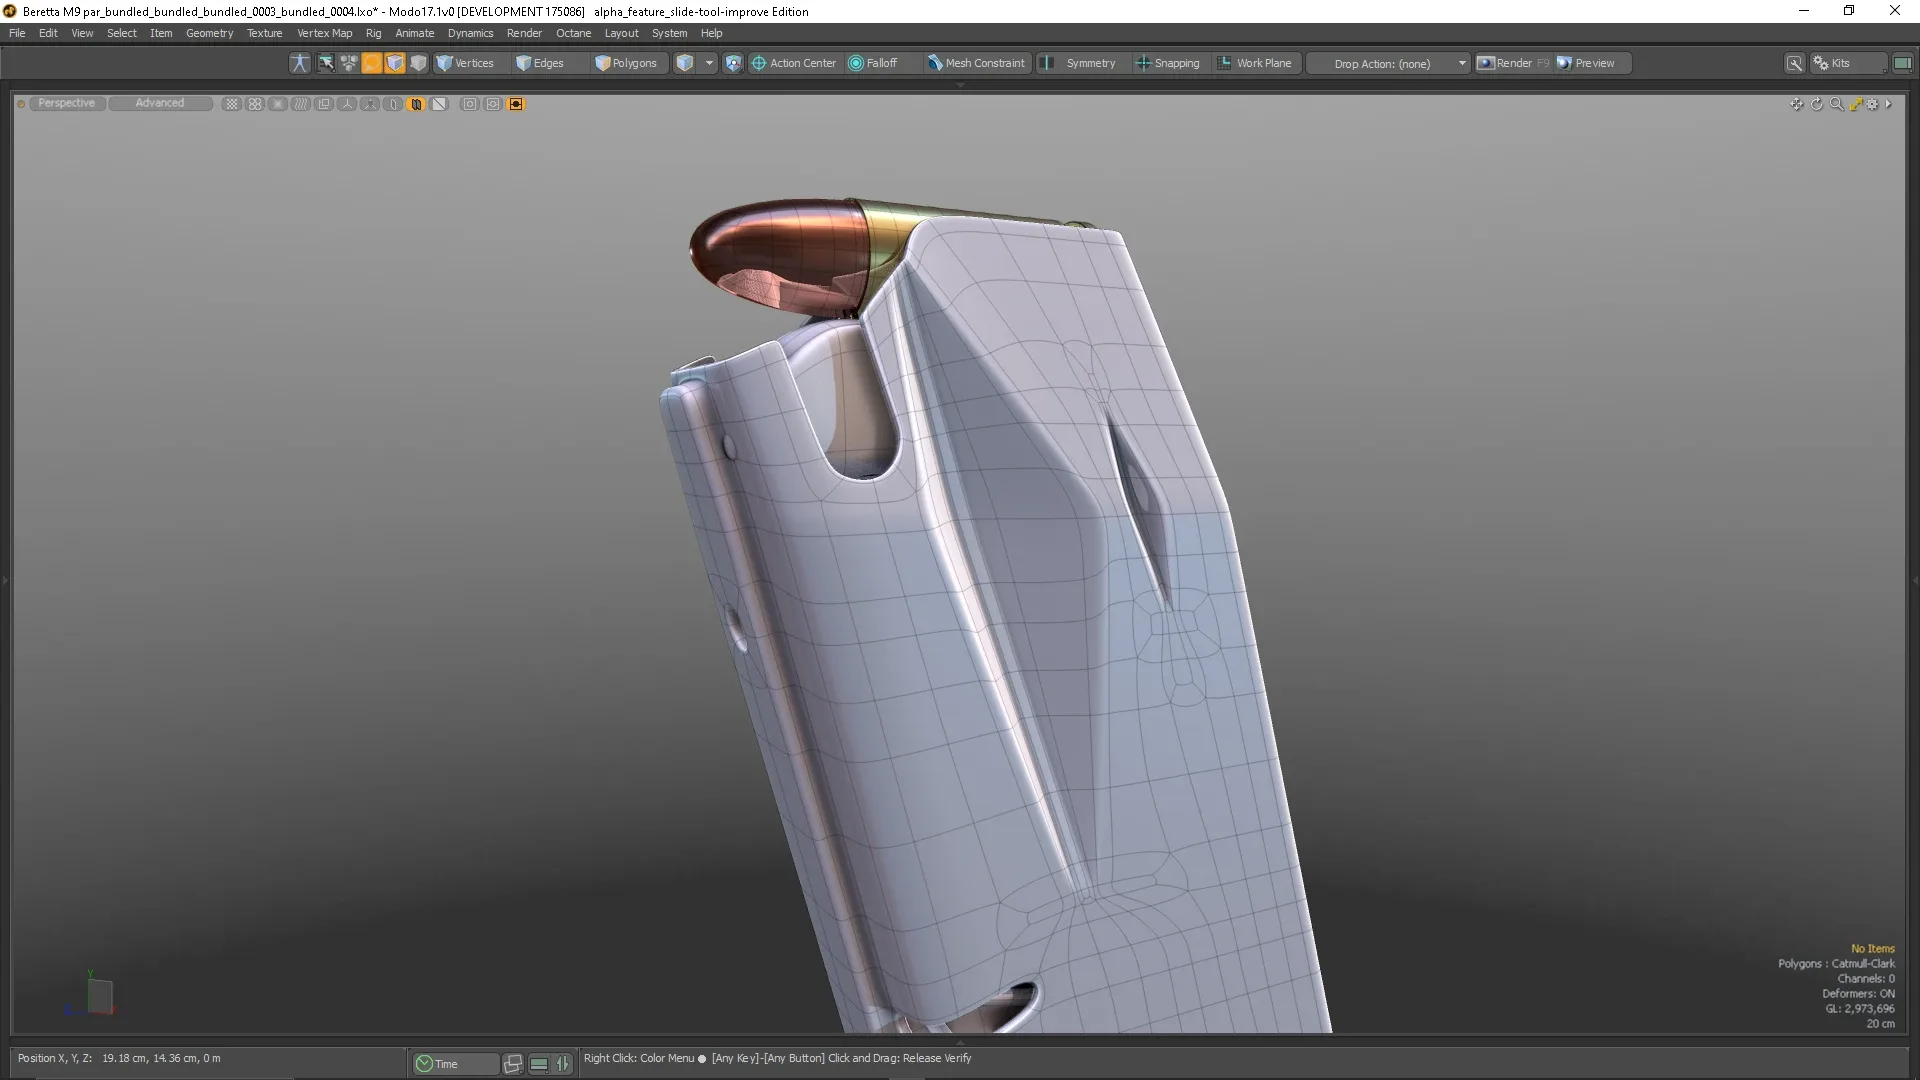This screenshot has height=1080, width=1920.
Task: Click the green split-arrows icon in status bar
Action: pos(563,1064)
